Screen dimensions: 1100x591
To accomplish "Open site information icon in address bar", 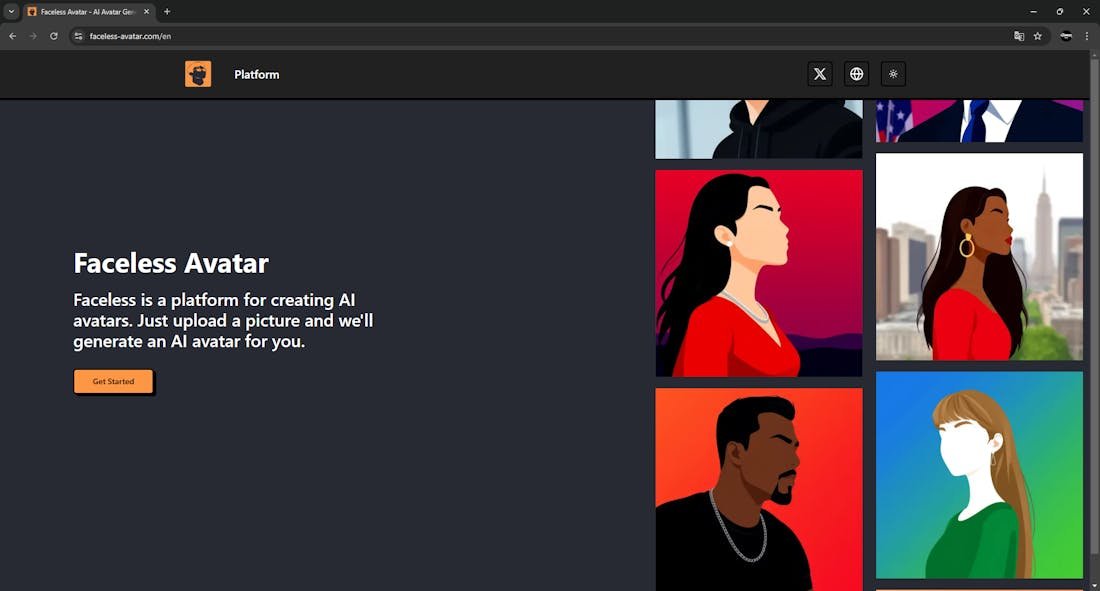I will [79, 36].
